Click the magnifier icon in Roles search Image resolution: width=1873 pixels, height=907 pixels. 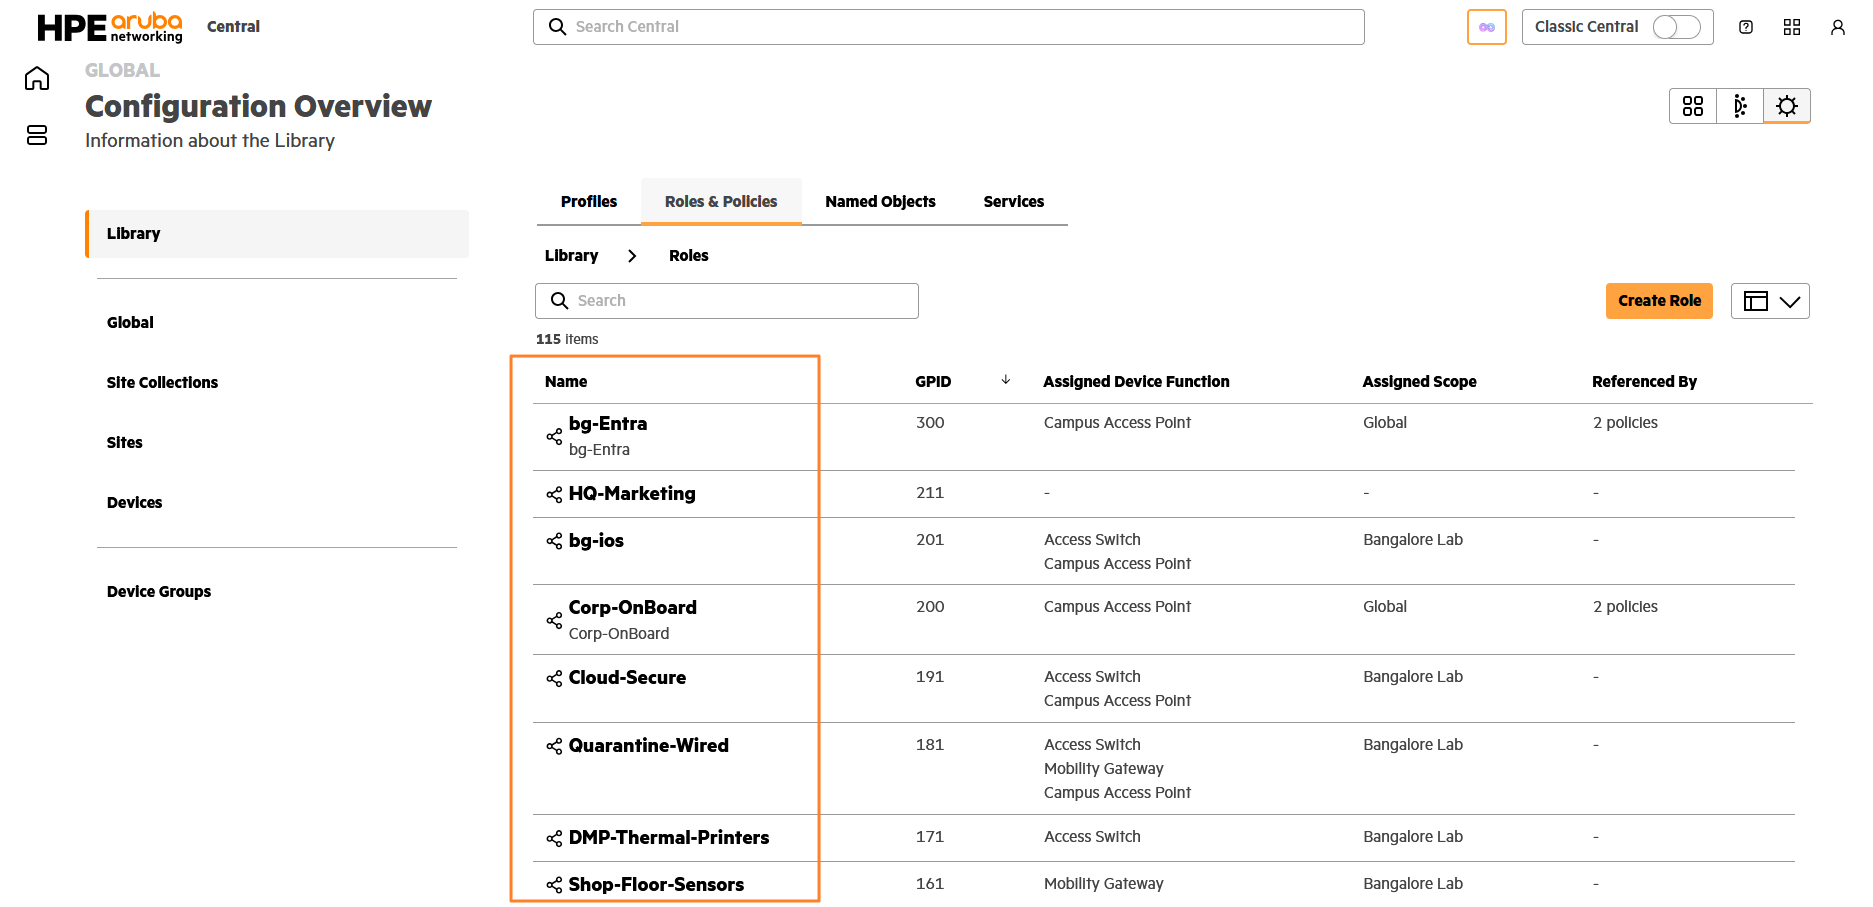pos(560,301)
